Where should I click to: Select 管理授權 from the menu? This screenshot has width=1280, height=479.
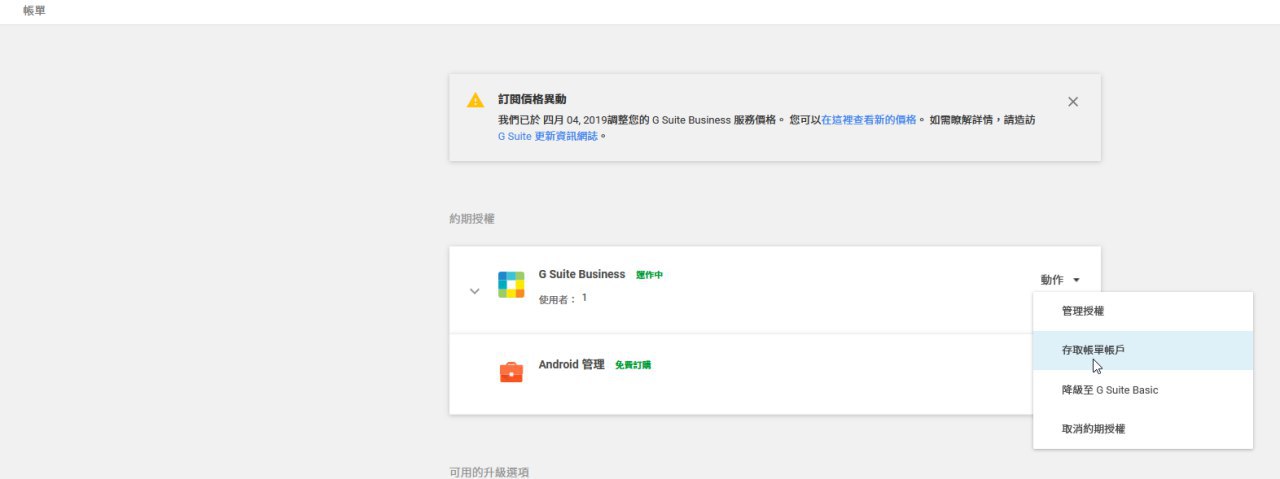1143,312
